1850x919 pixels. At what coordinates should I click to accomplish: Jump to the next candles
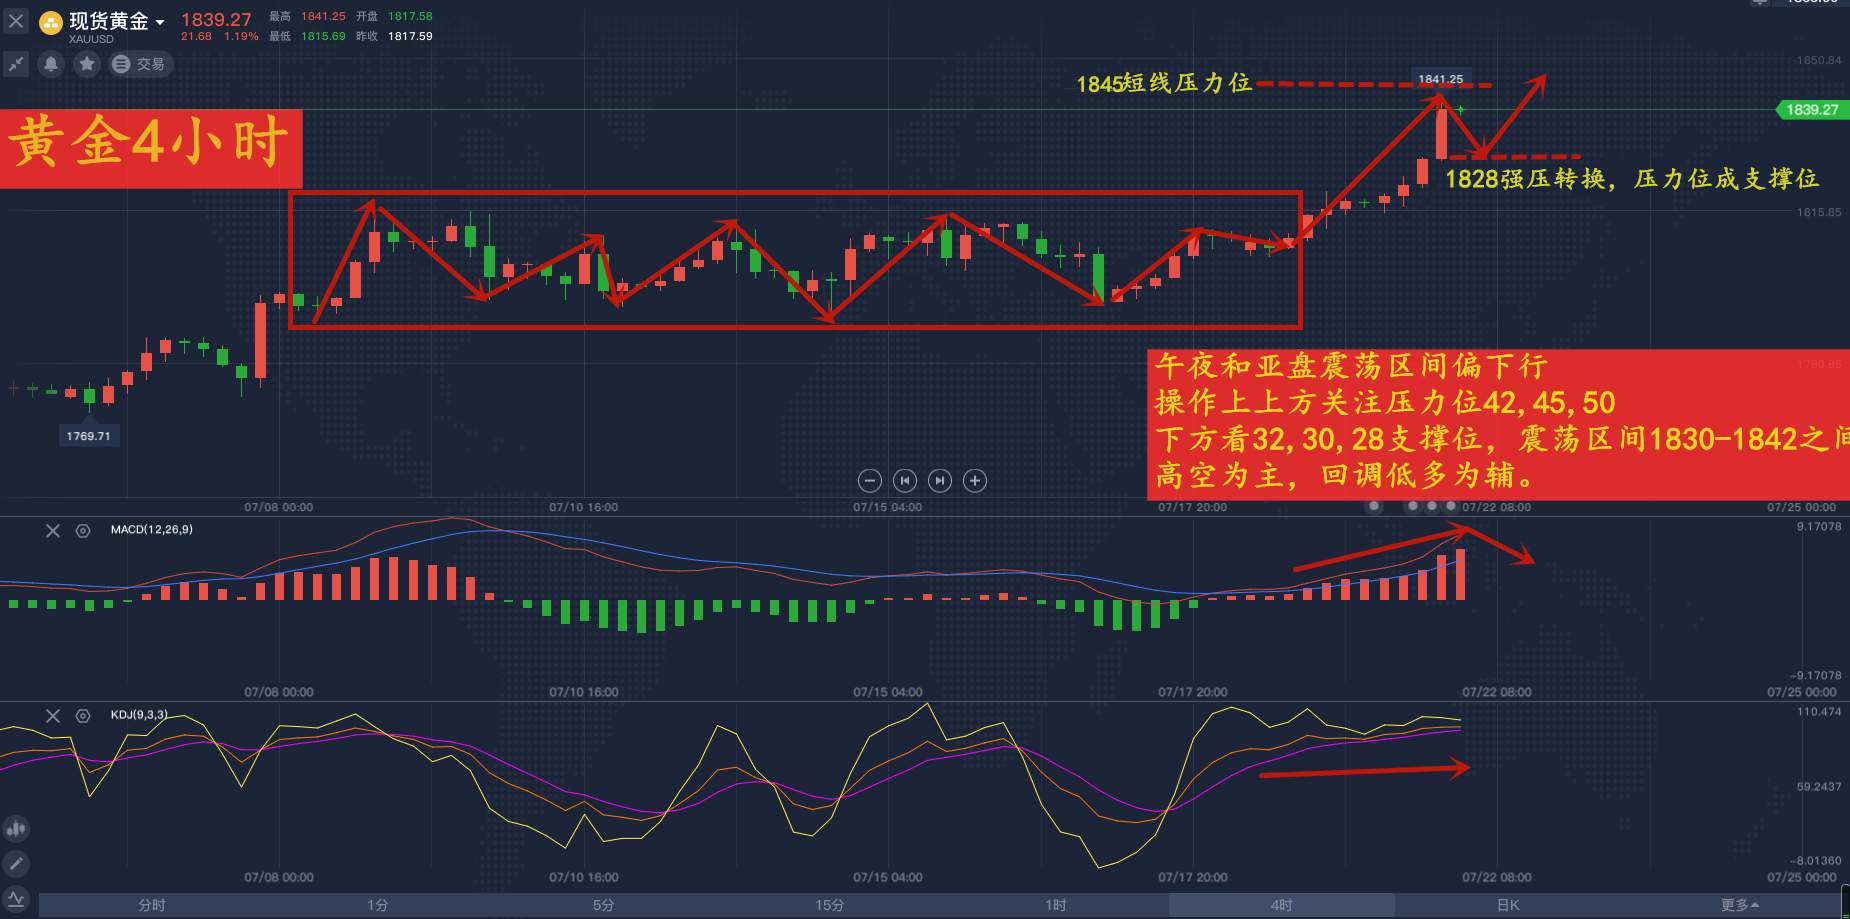940,481
